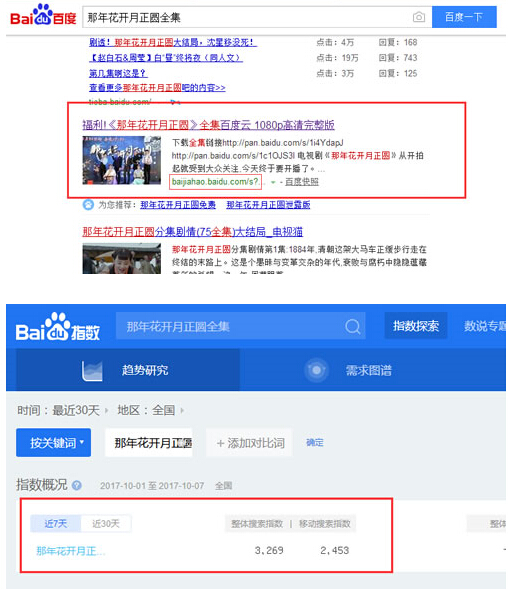Click 回复：743 stat text

(398, 58)
